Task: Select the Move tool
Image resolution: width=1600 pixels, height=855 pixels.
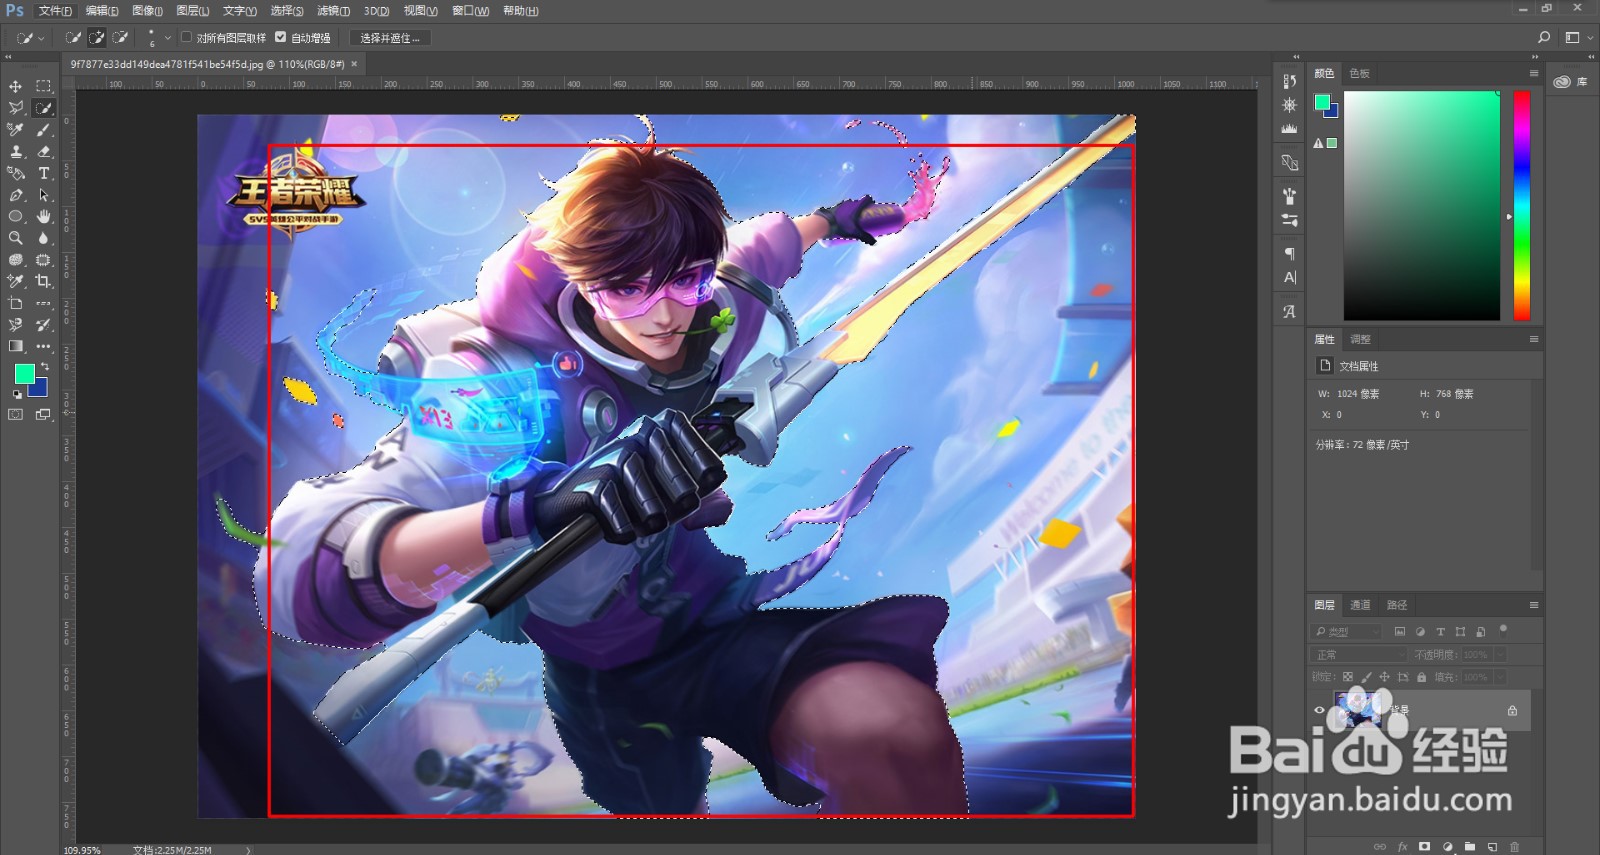Action: (x=16, y=86)
